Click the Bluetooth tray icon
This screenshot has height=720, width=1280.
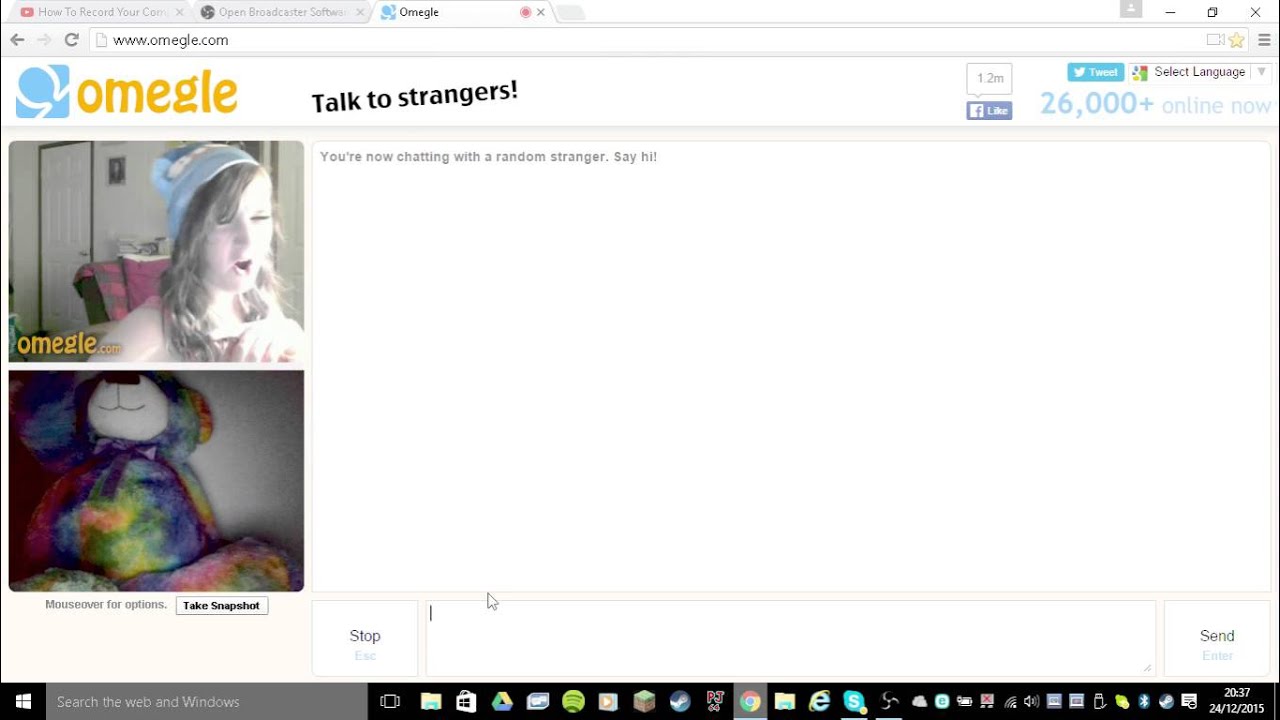tap(1144, 701)
